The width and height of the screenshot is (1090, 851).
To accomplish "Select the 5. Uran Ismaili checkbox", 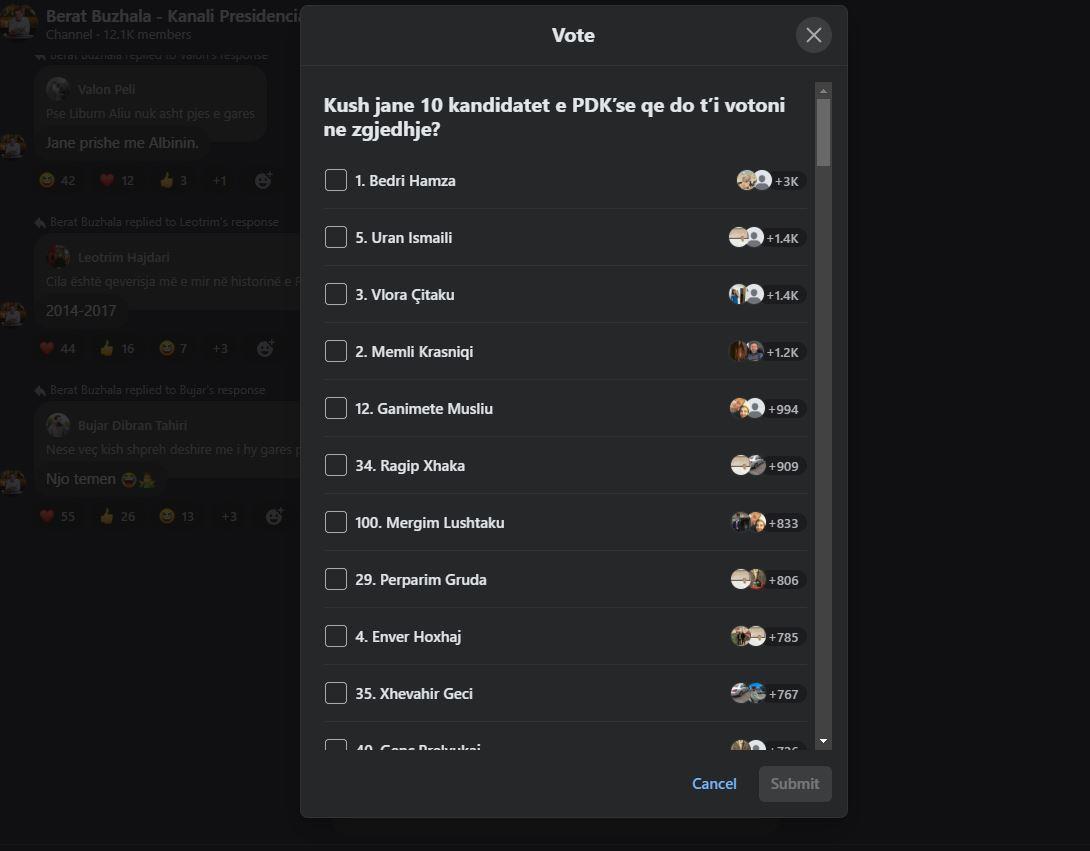I will pyautogui.click(x=336, y=237).
